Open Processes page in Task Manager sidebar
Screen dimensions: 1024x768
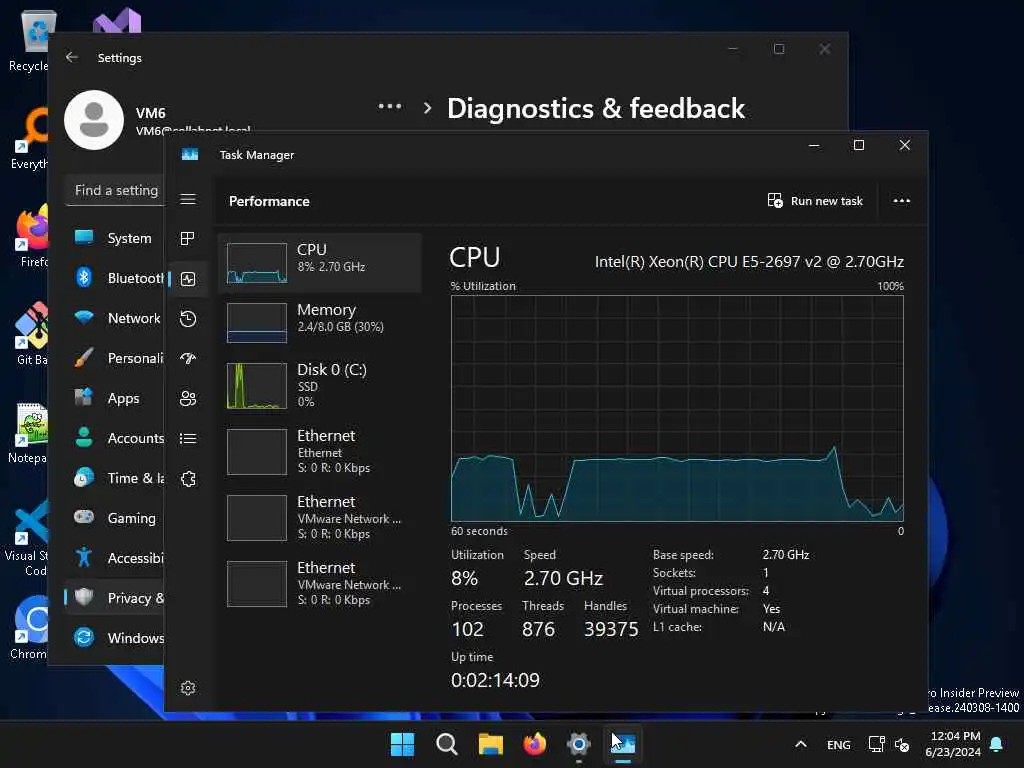(x=188, y=239)
